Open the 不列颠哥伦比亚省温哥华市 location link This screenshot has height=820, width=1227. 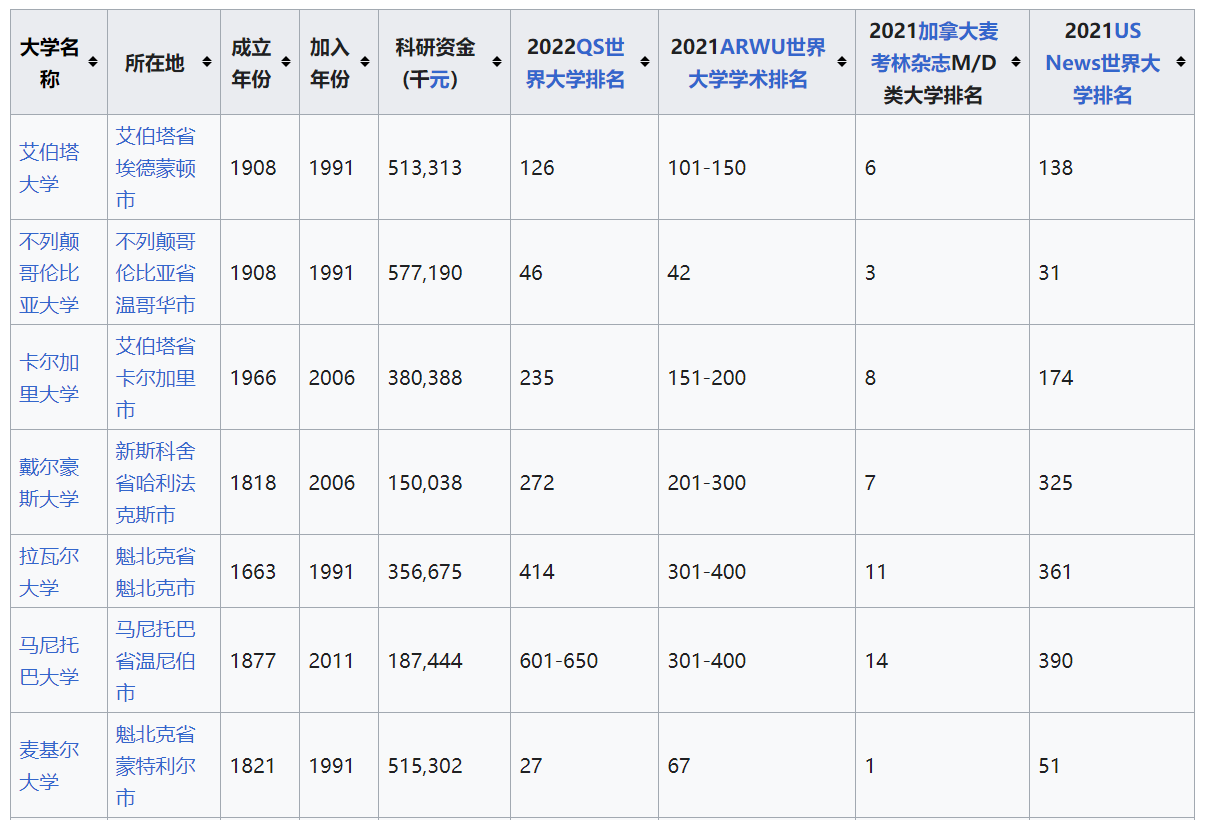pyautogui.click(x=155, y=273)
